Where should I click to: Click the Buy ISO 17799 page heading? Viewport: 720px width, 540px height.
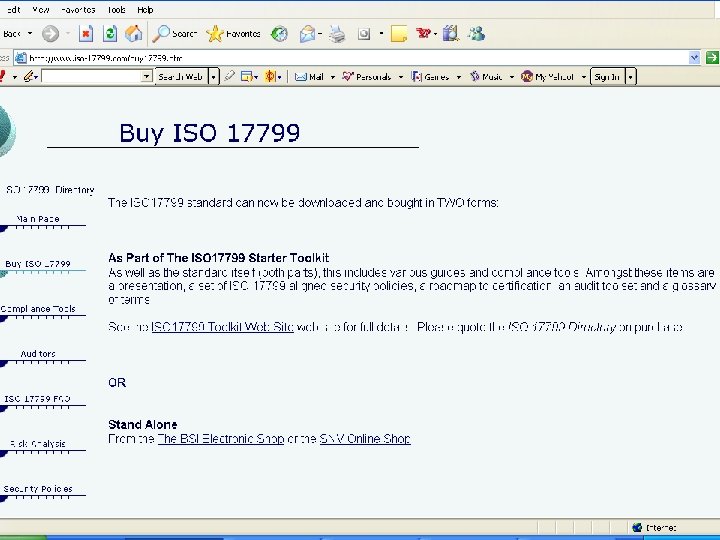[209, 133]
